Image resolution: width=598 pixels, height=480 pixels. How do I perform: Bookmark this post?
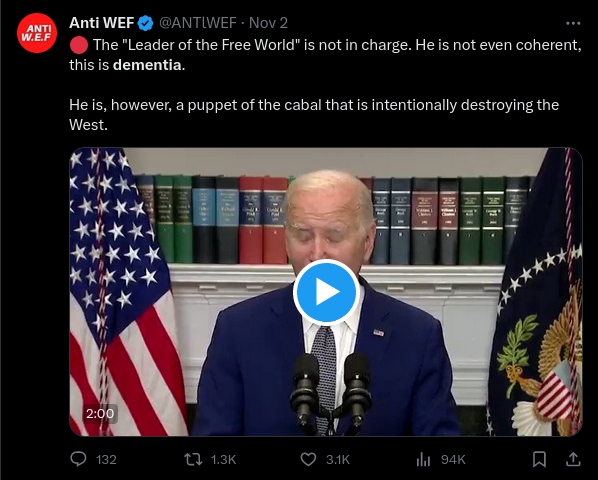(x=539, y=459)
